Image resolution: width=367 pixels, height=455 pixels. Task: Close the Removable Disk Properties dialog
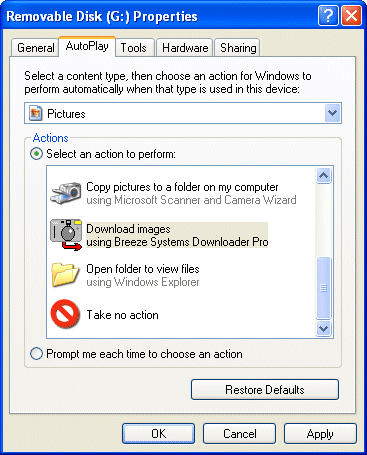352,15
